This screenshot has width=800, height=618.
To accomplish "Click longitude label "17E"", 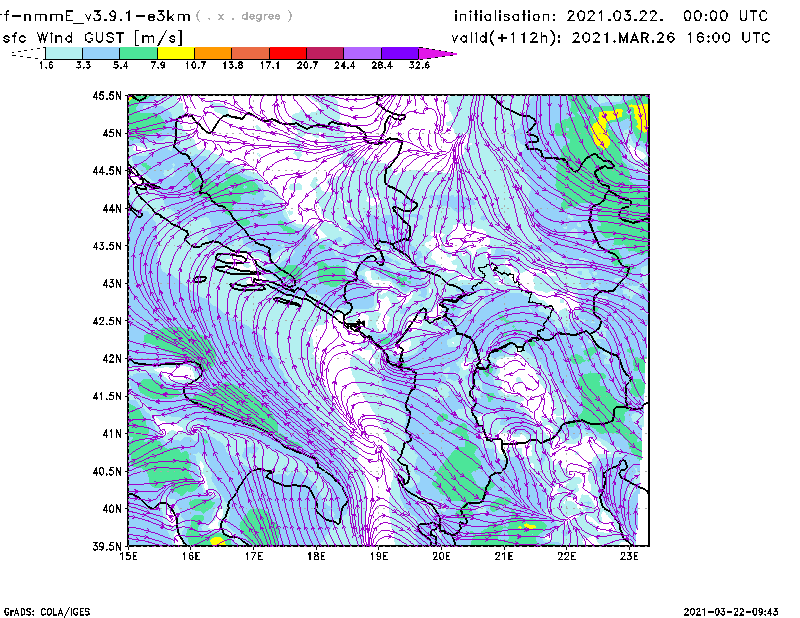I will tap(254, 556).
